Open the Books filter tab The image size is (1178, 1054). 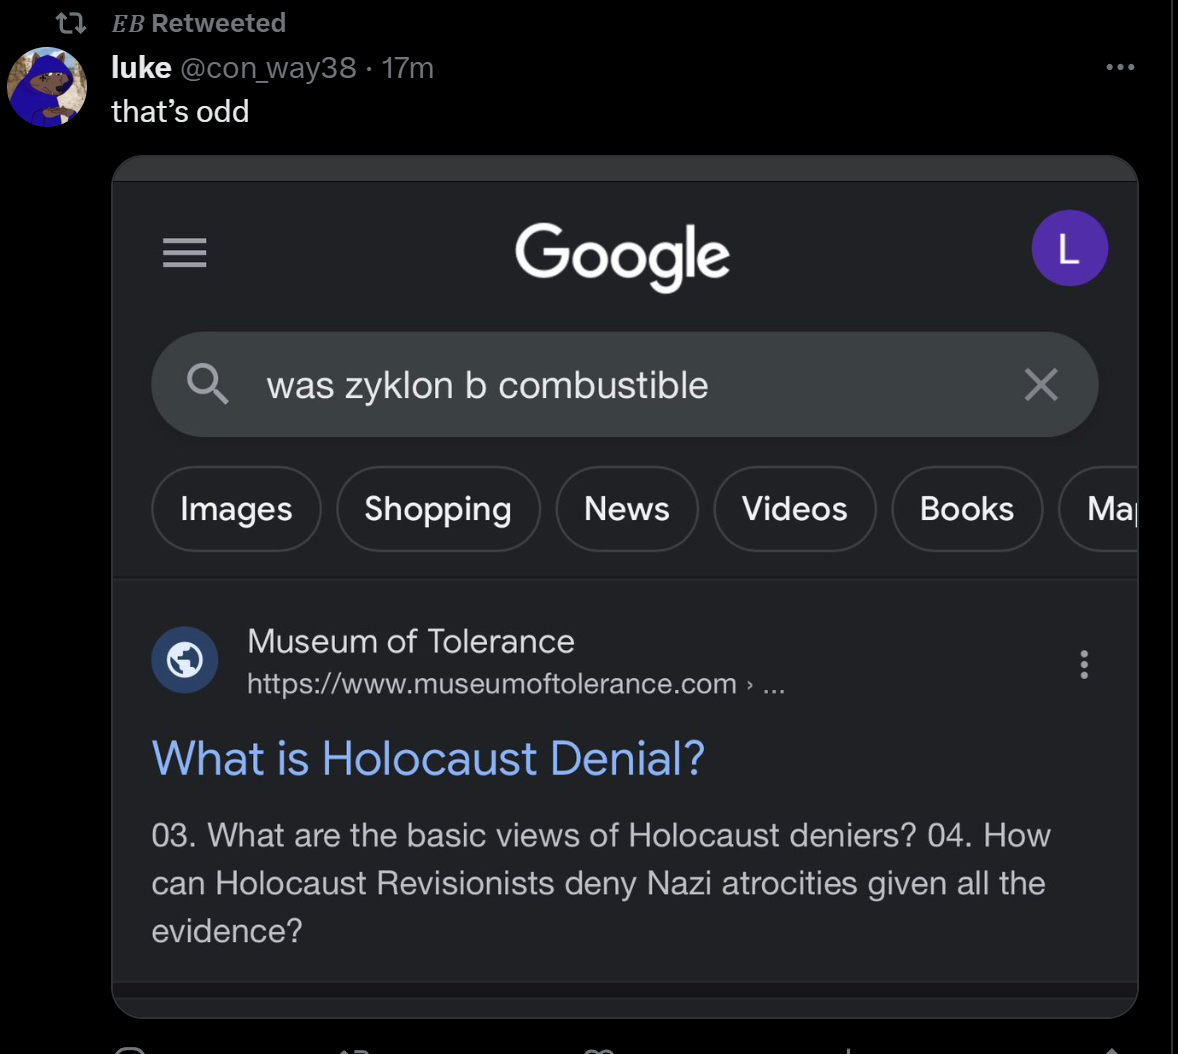[967, 509]
